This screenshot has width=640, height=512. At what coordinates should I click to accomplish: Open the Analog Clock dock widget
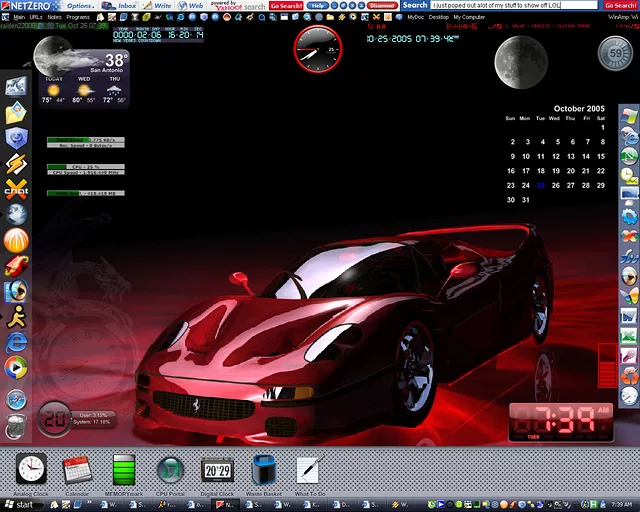(32, 468)
